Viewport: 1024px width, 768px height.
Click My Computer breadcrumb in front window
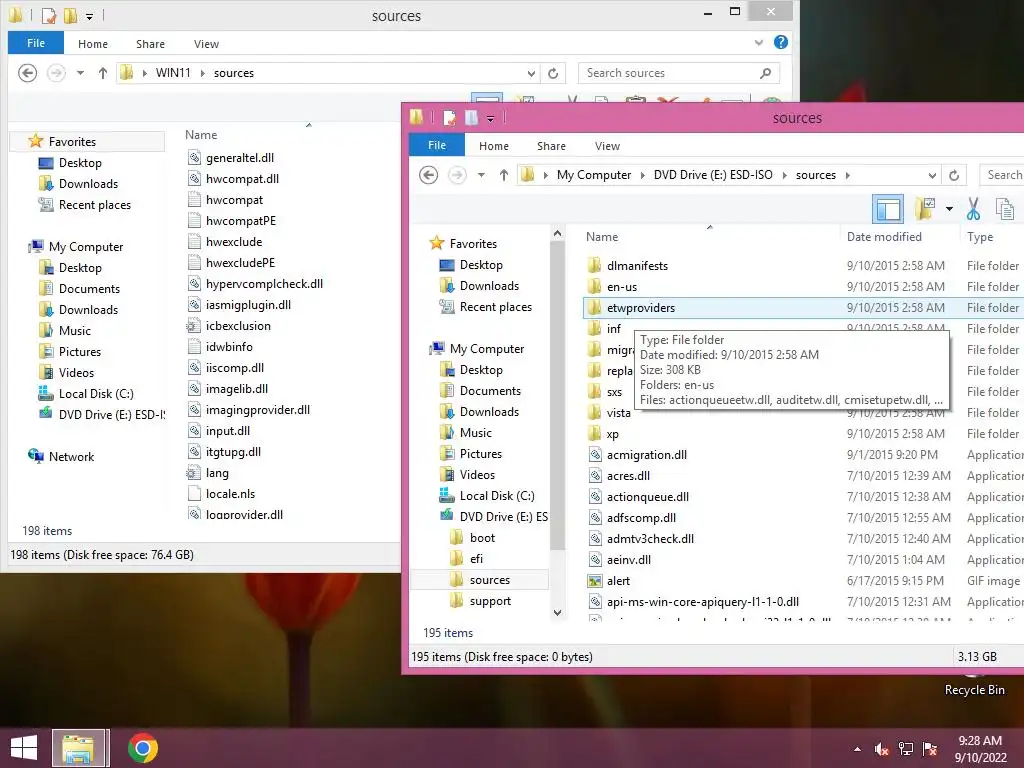(594, 175)
